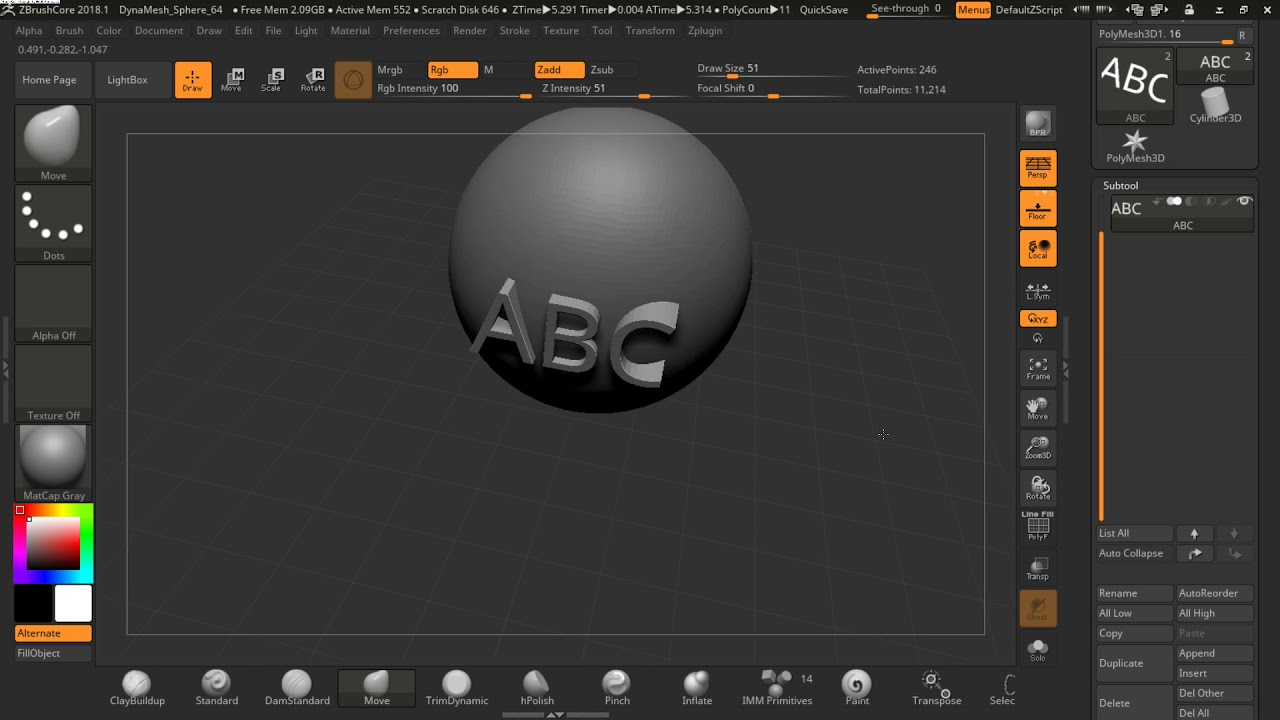Click the Rotate navigation icon on the right shelf

(x=1038, y=489)
